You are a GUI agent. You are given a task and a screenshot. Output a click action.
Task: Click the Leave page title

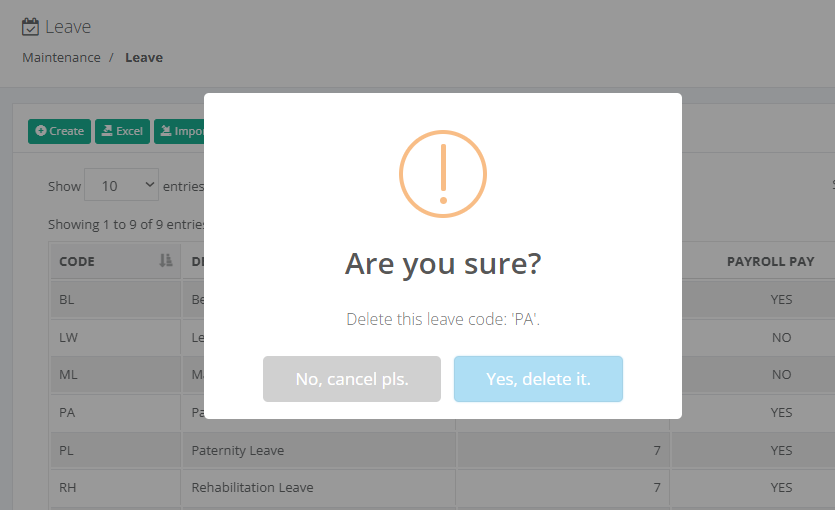68,27
